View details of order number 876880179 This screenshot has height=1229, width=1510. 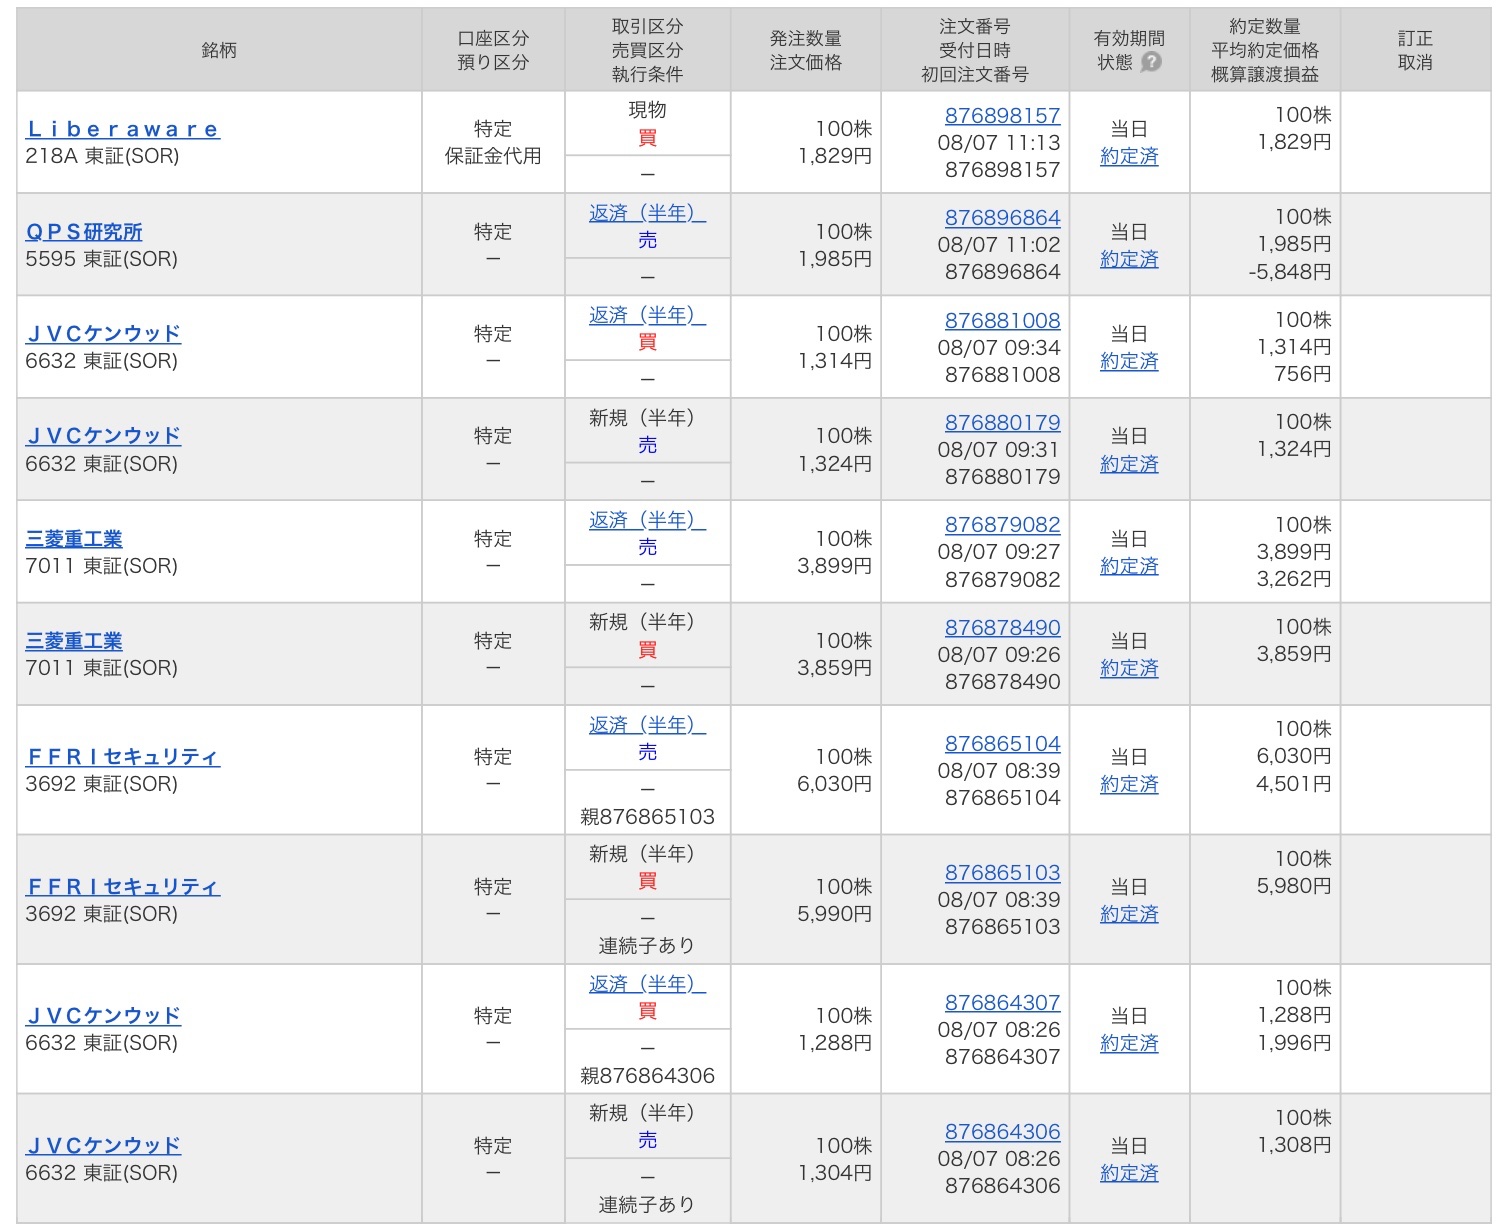click(x=1003, y=422)
